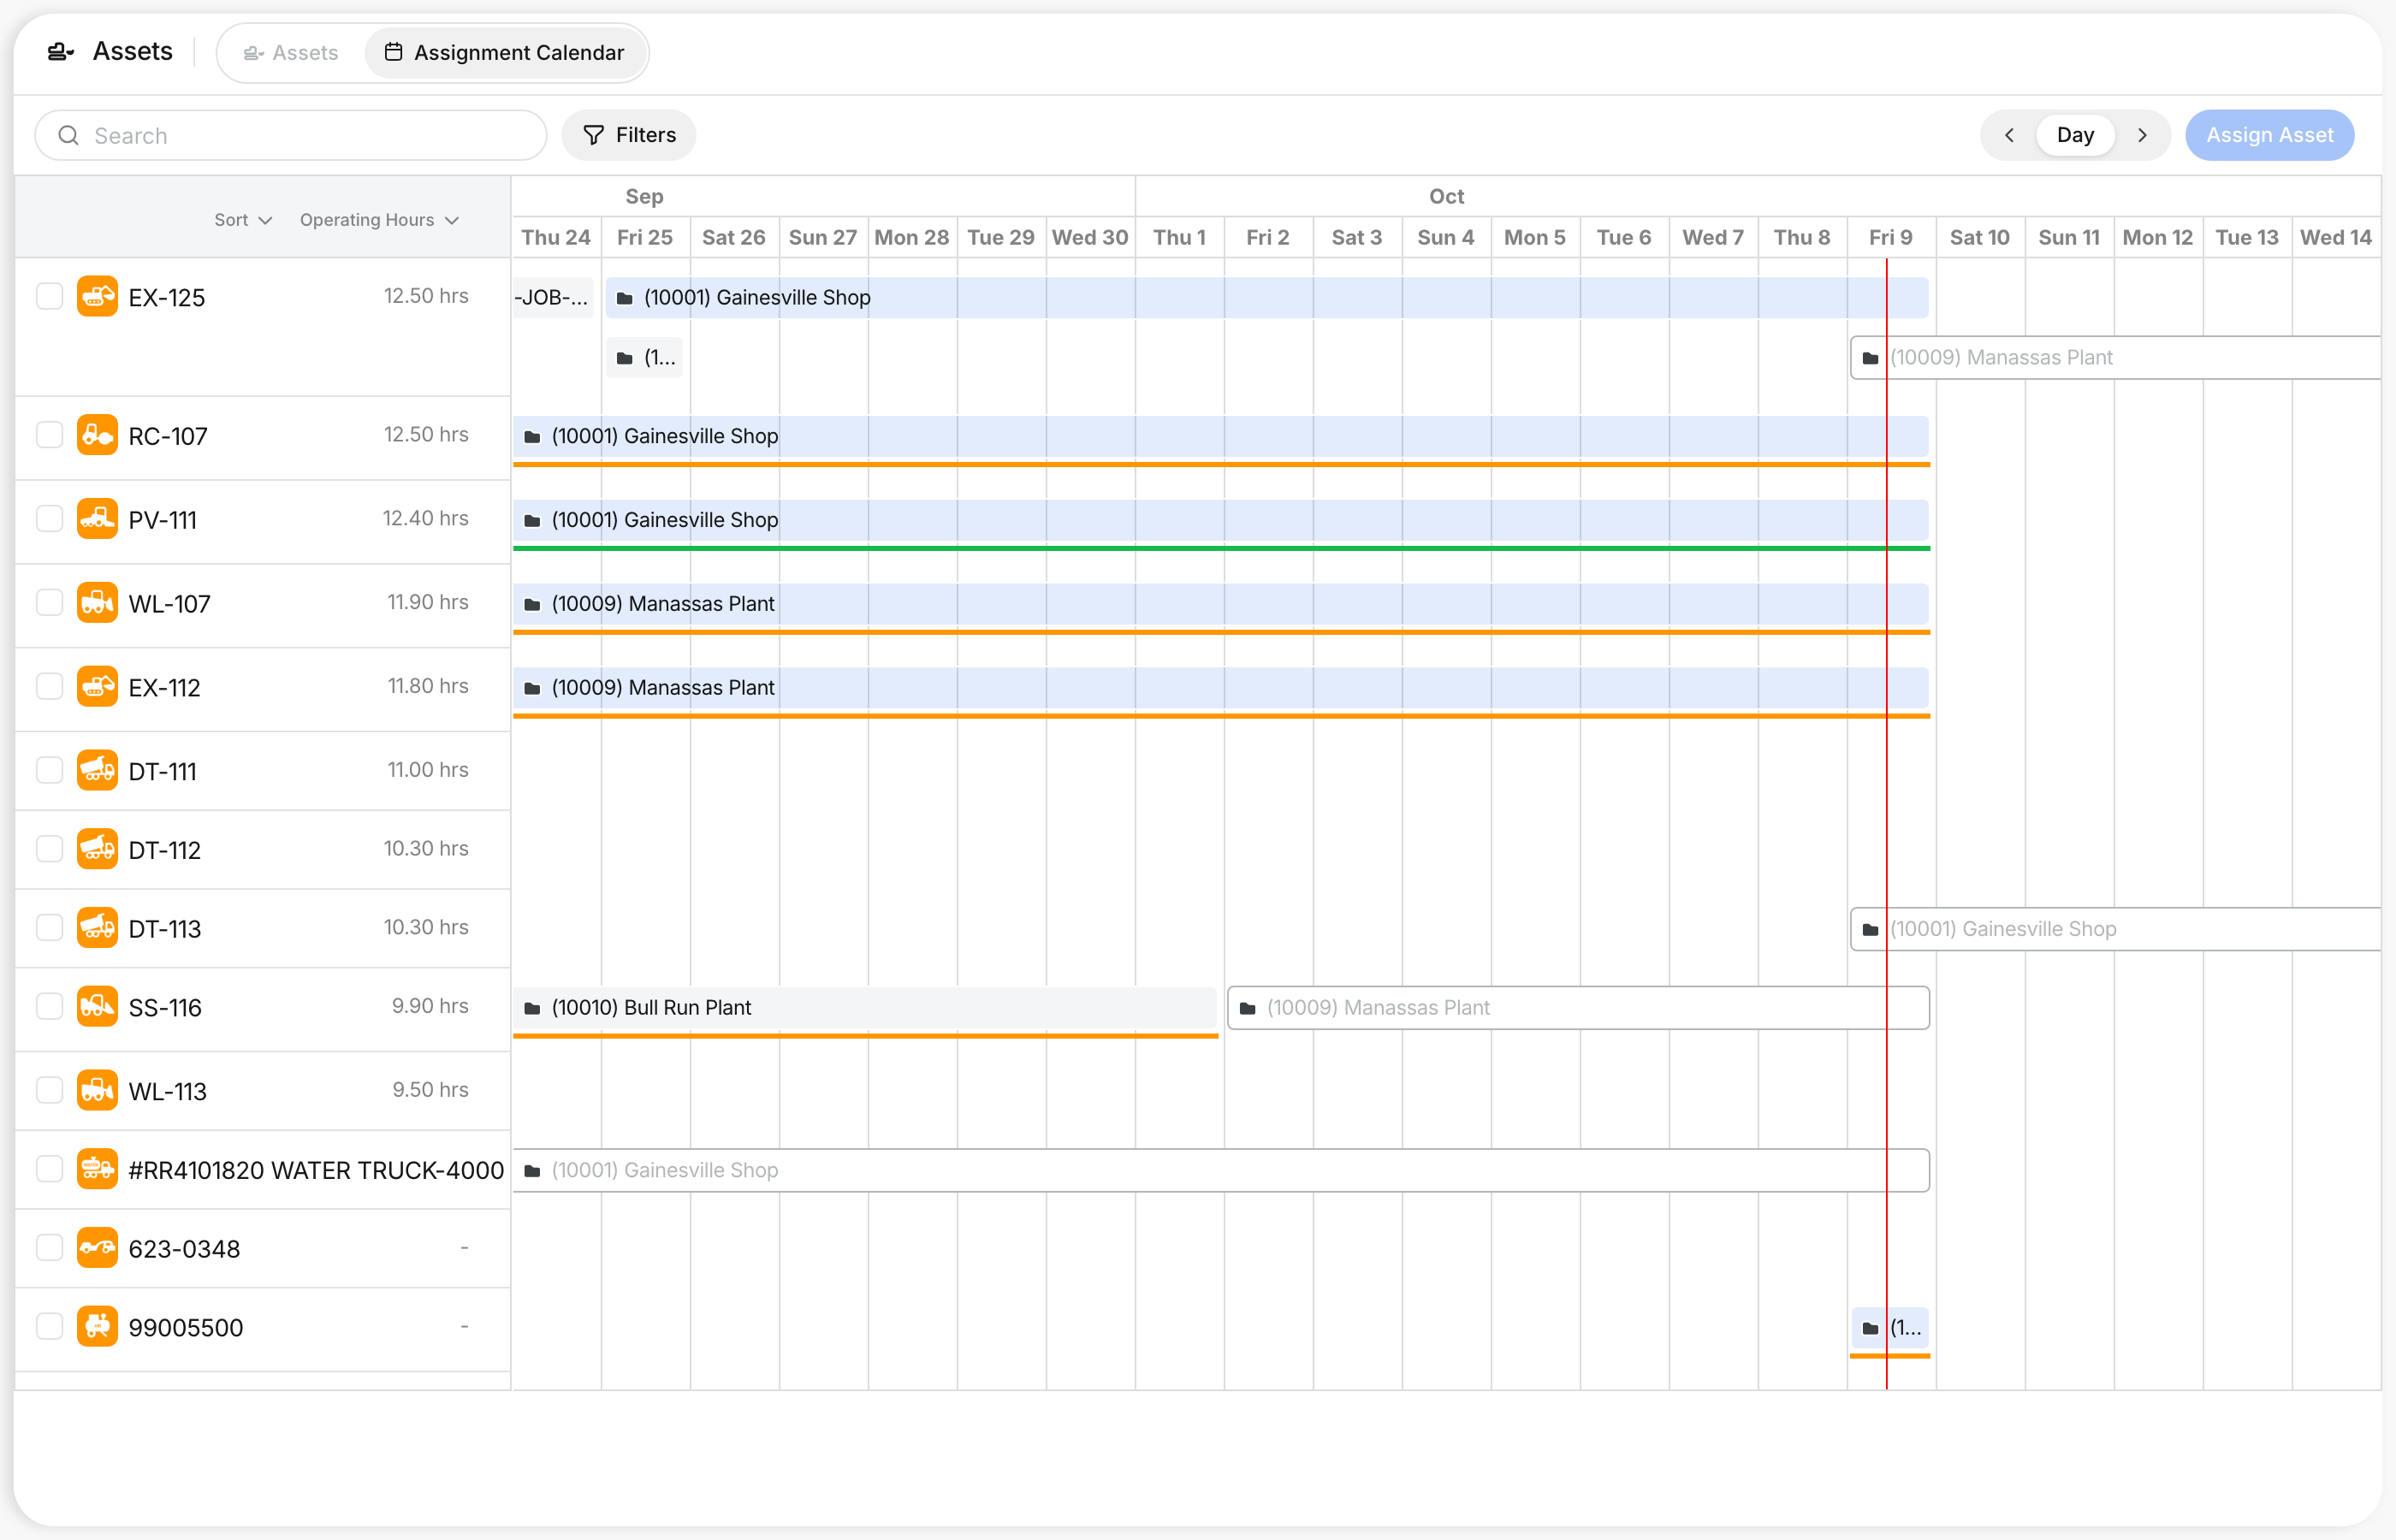
Task: Check the DT-111 row checkbox
Action: tap(49, 771)
